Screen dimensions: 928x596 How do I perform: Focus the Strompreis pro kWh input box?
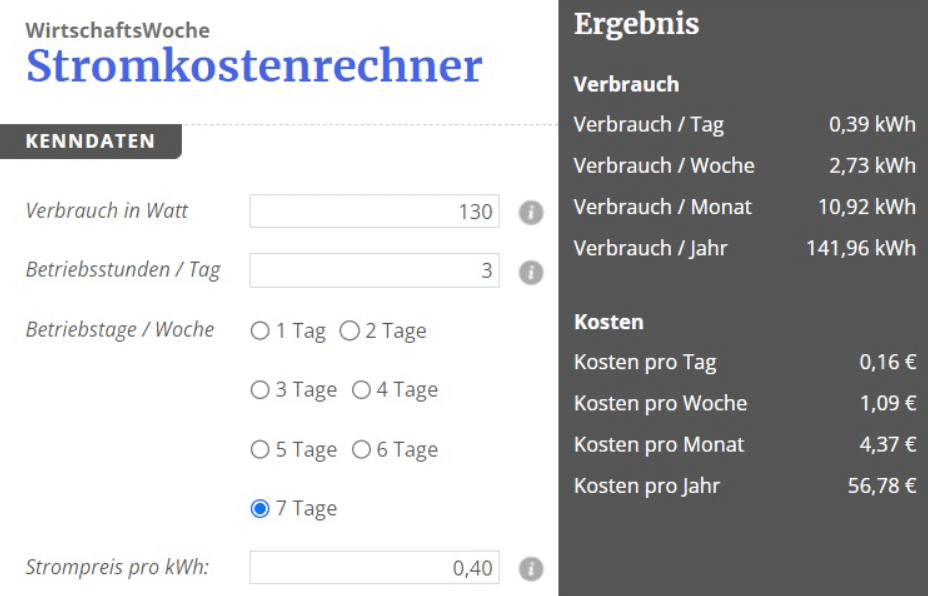click(374, 568)
